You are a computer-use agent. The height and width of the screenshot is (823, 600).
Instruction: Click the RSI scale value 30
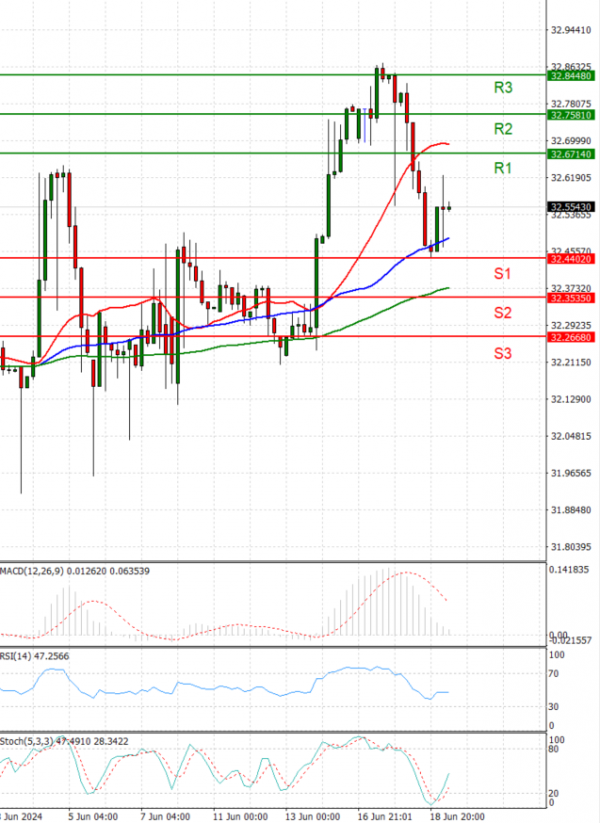[x=553, y=707]
